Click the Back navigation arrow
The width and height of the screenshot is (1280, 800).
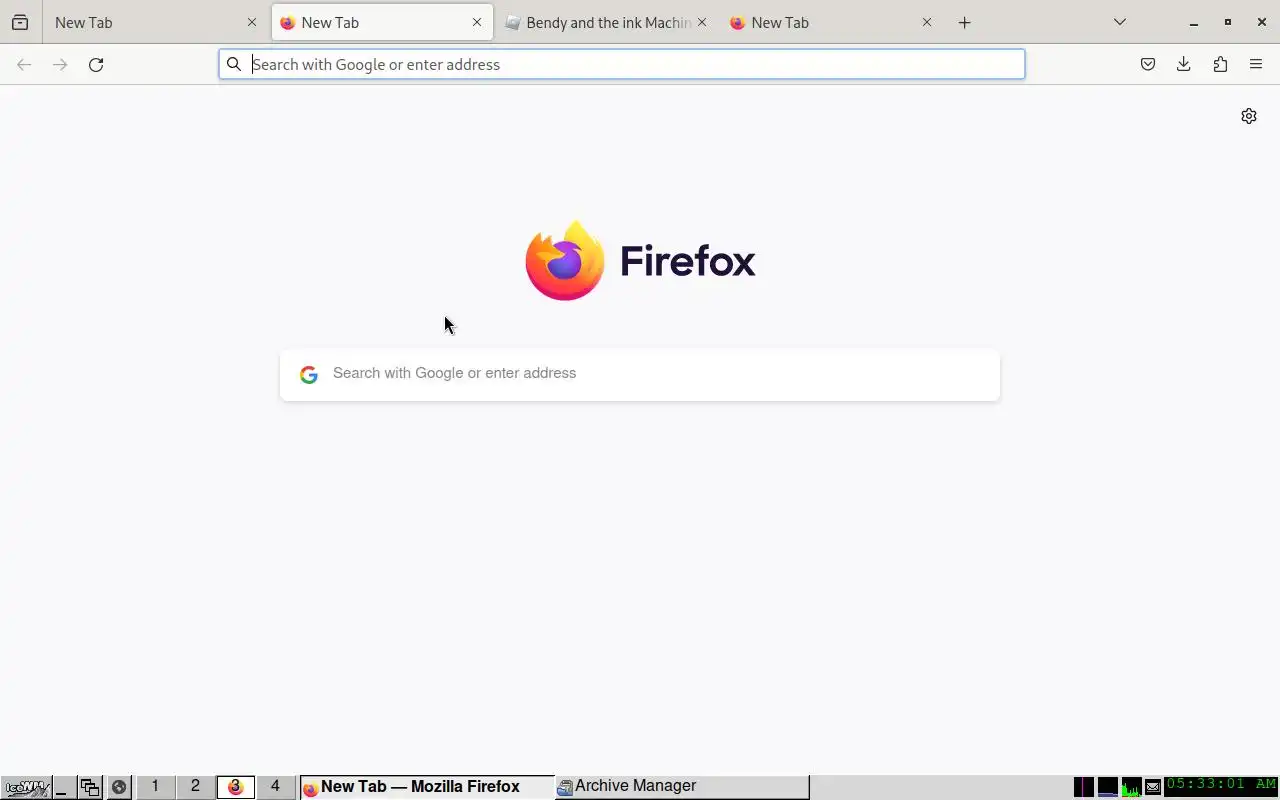coord(24,64)
